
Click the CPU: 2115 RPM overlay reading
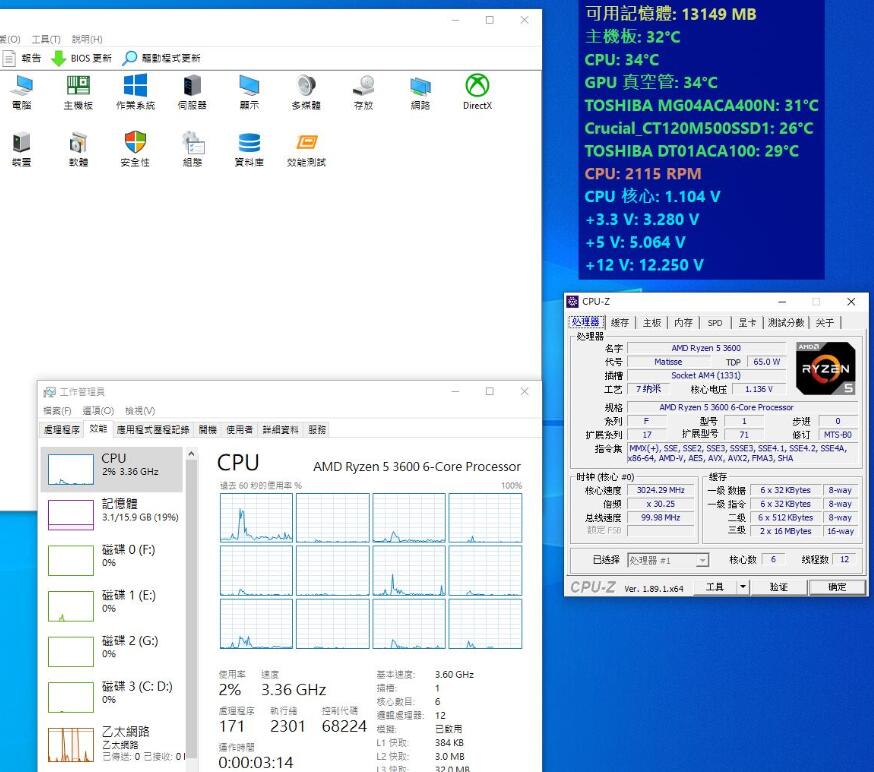pos(643,173)
